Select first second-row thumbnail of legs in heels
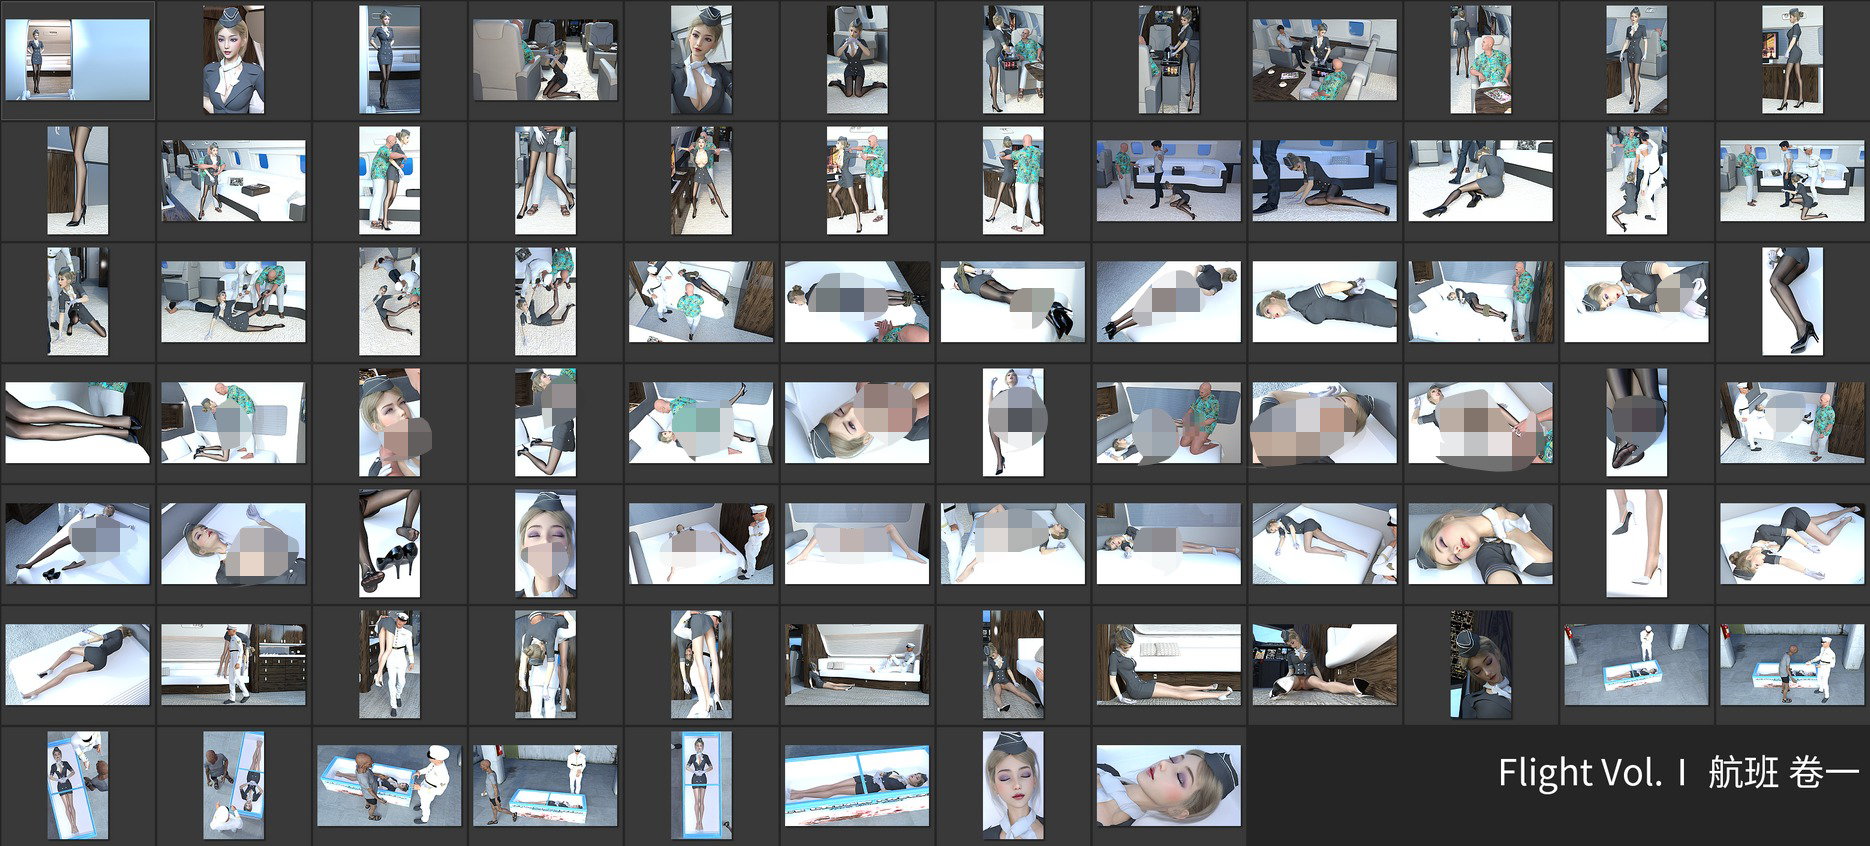Image resolution: width=1870 pixels, height=846 pixels. [x=77, y=180]
